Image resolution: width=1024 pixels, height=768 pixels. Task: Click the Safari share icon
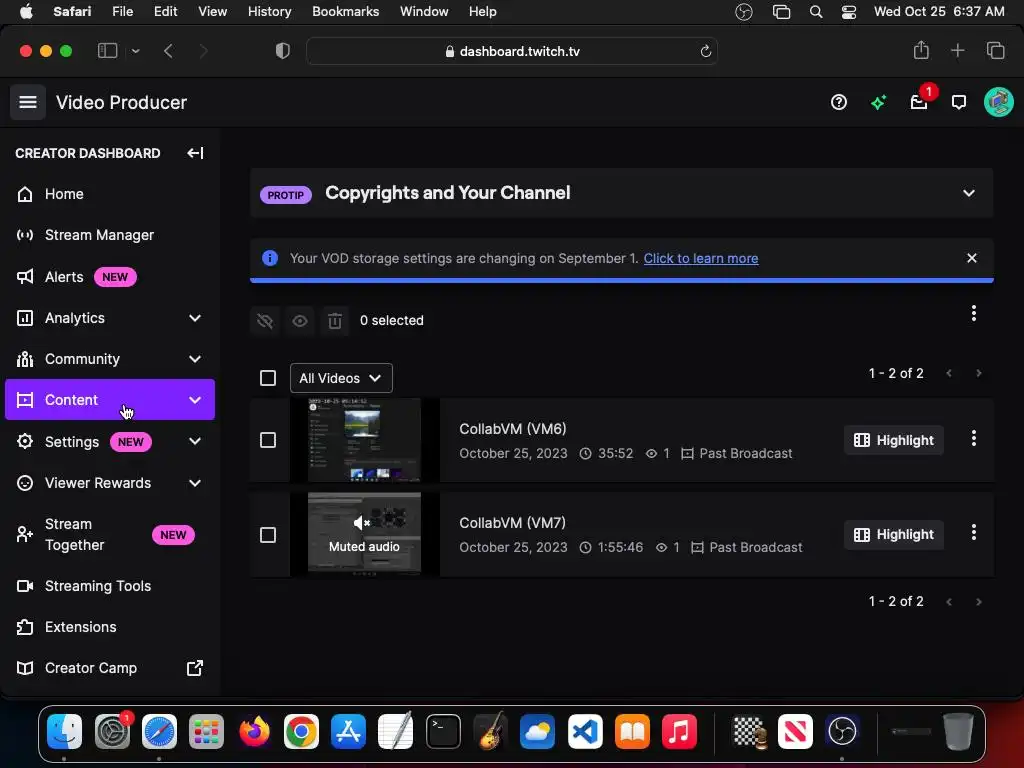[921, 50]
